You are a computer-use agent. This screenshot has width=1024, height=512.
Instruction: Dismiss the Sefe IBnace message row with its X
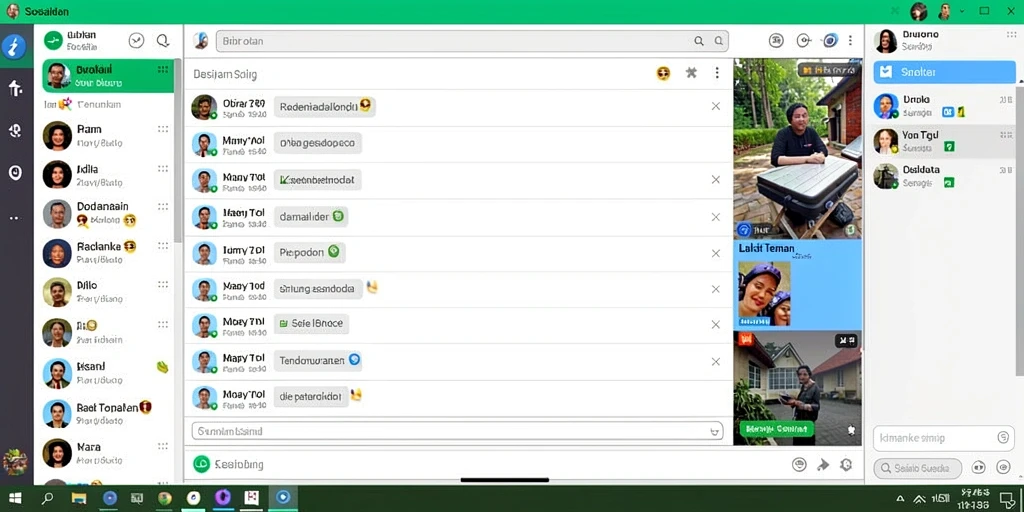pyautogui.click(x=716, y=325)
